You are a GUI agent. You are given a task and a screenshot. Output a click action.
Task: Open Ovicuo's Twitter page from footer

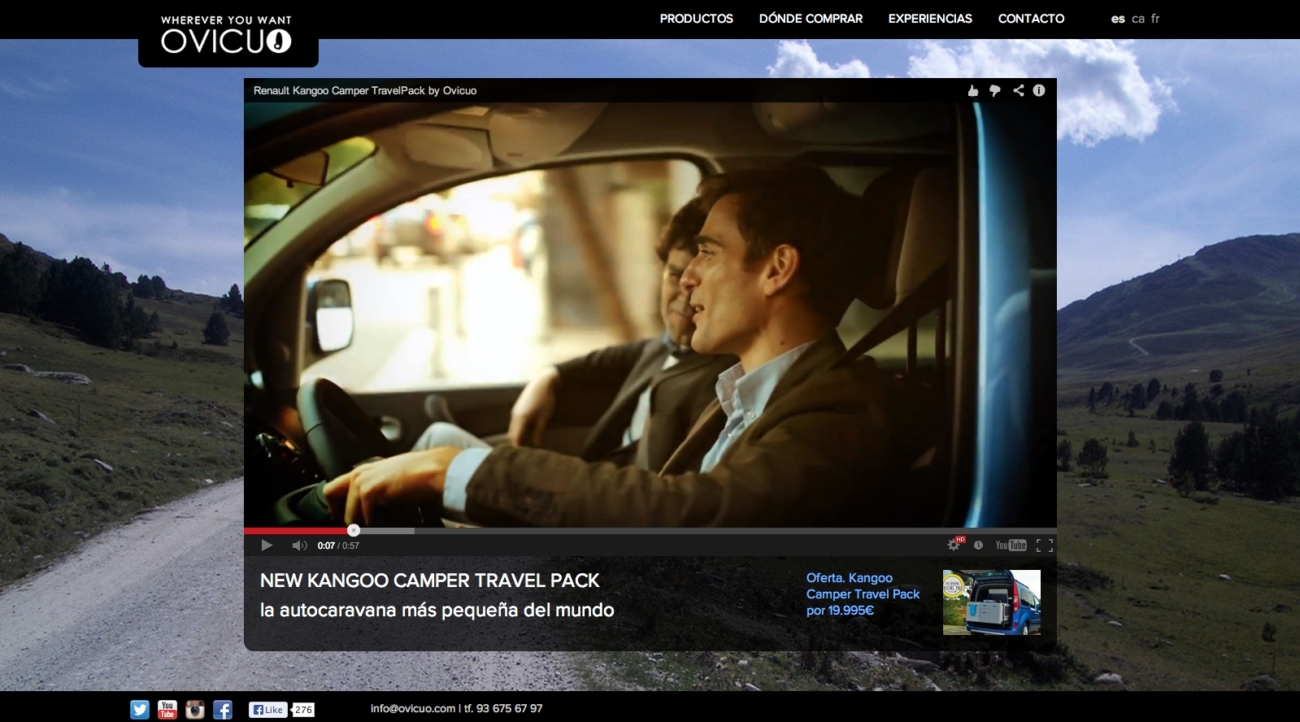coord(140,709)
